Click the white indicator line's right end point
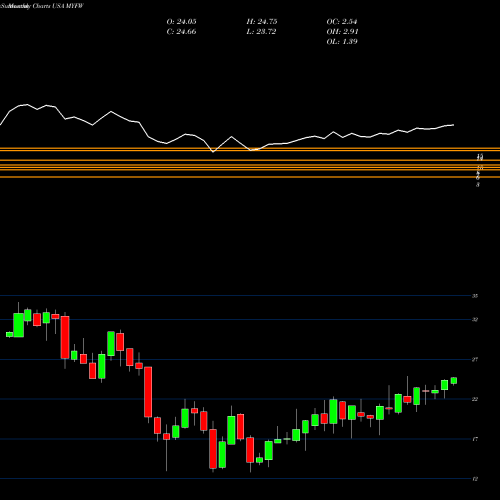500x500 pixels. (x=453, y=125)
